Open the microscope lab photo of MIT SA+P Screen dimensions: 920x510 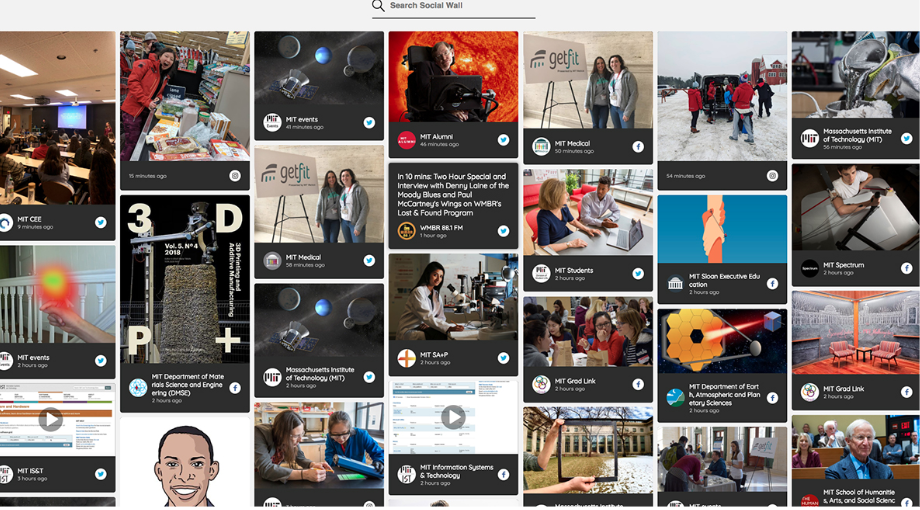[x=453, y=297]
